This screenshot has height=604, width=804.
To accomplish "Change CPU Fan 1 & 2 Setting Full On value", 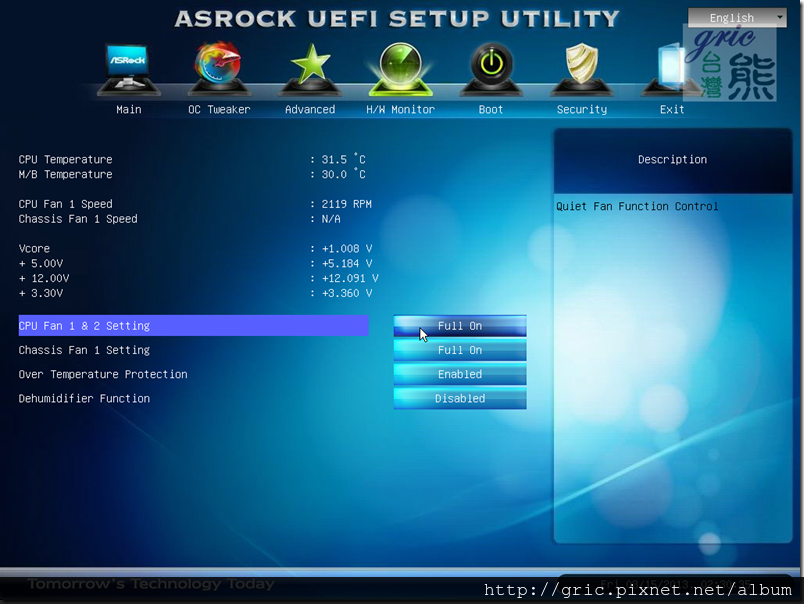I will tap(460, 326).
